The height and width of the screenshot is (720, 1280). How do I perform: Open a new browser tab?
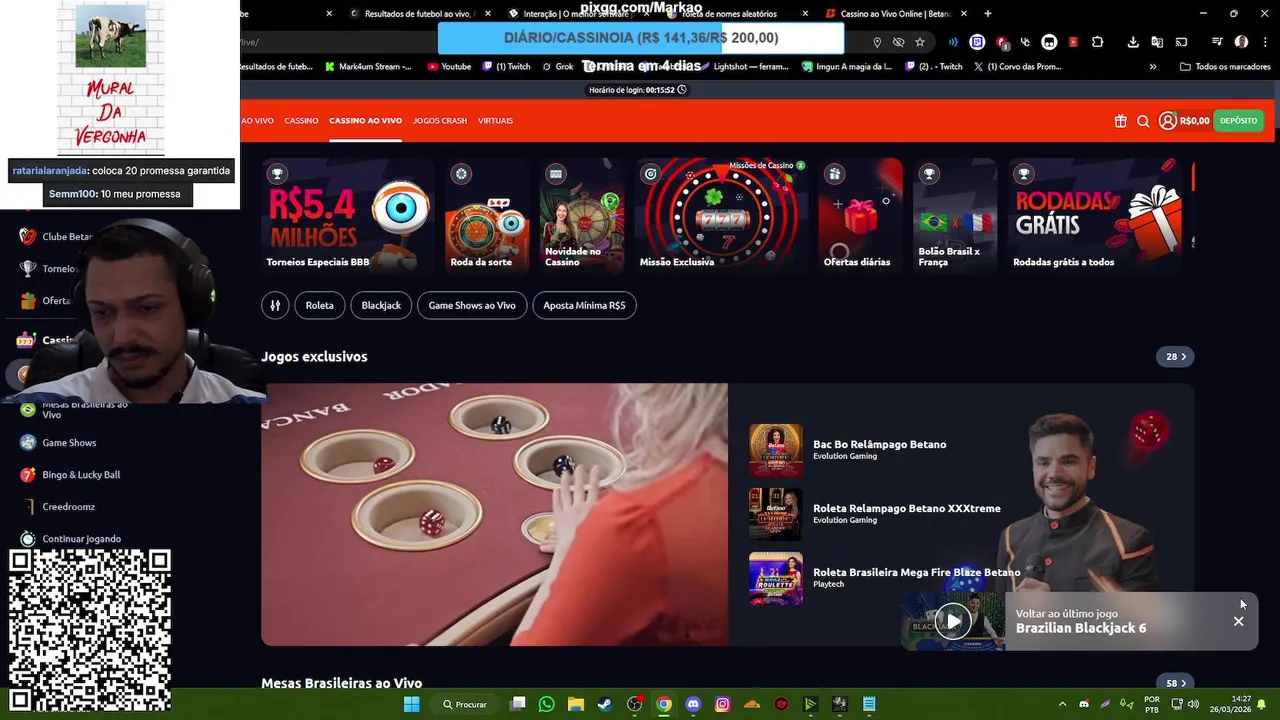click(988, 14)
